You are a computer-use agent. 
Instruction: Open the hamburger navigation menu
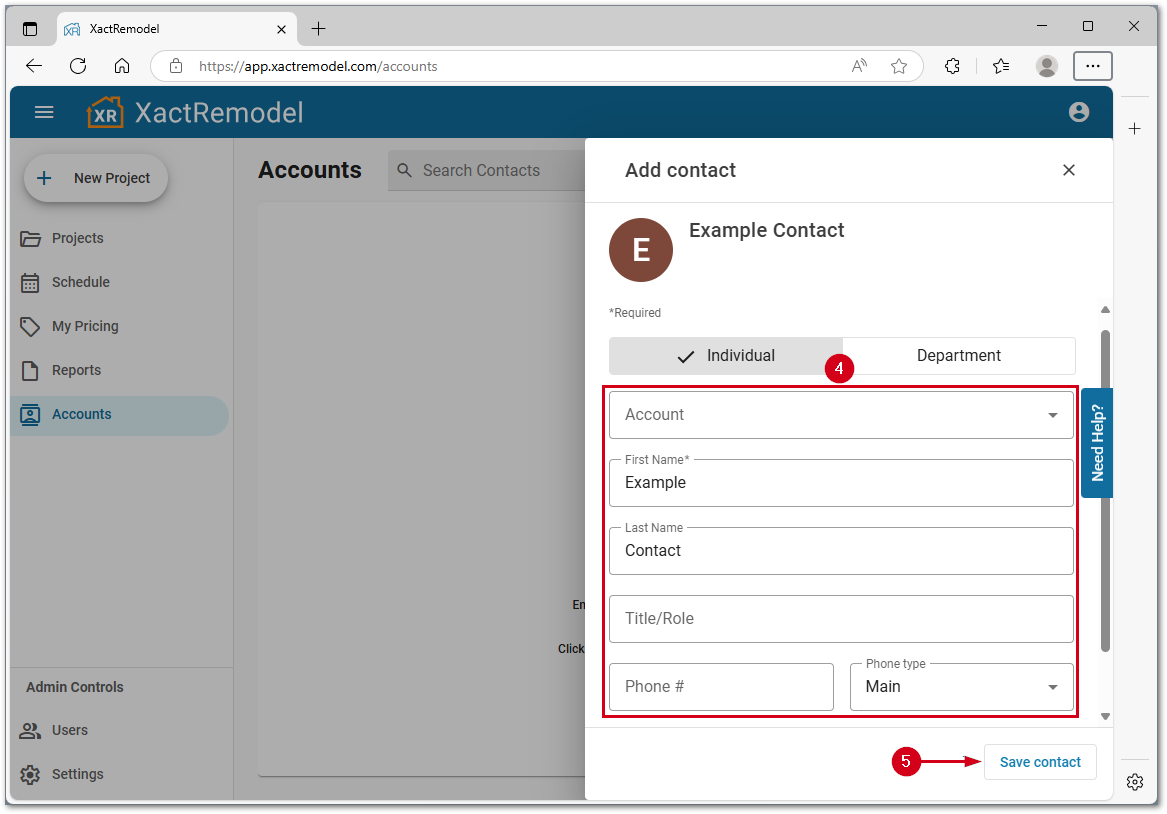[x=44, y=112]
